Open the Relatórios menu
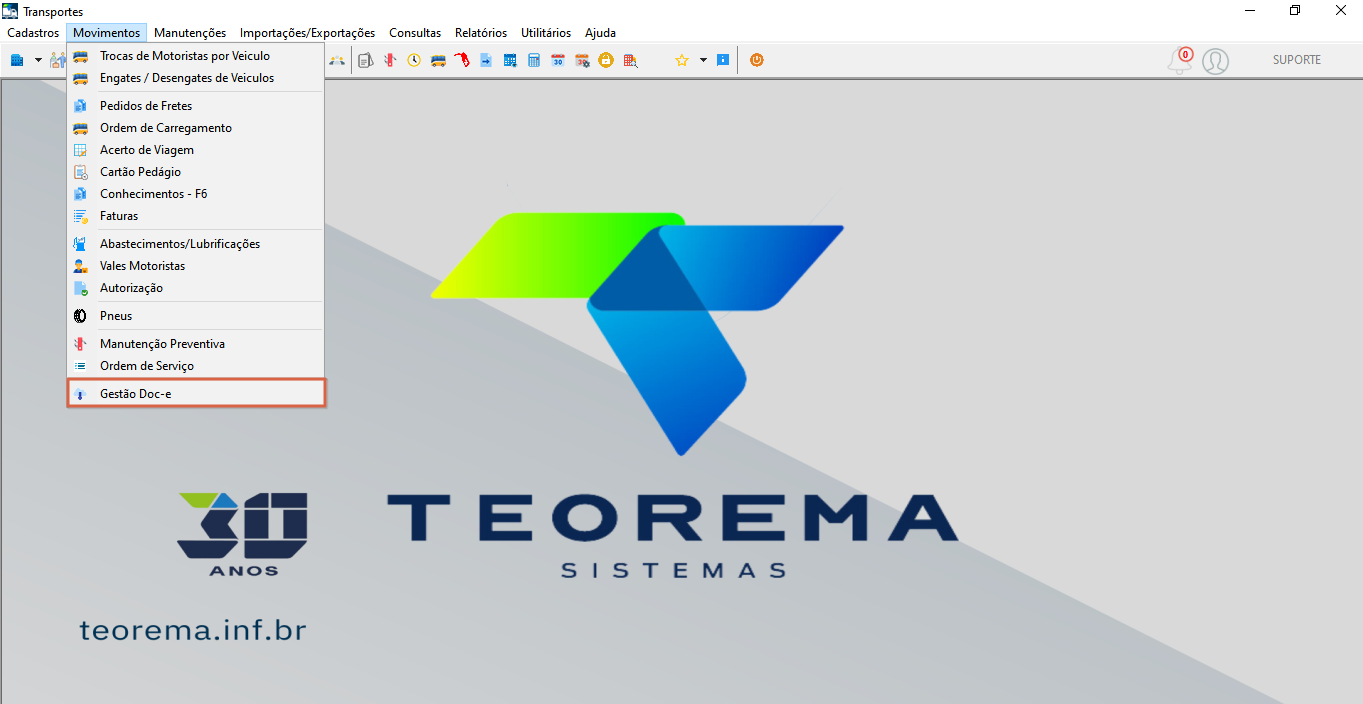The height and width of the screenshot is (704, 1363). [x=481, y=33]
